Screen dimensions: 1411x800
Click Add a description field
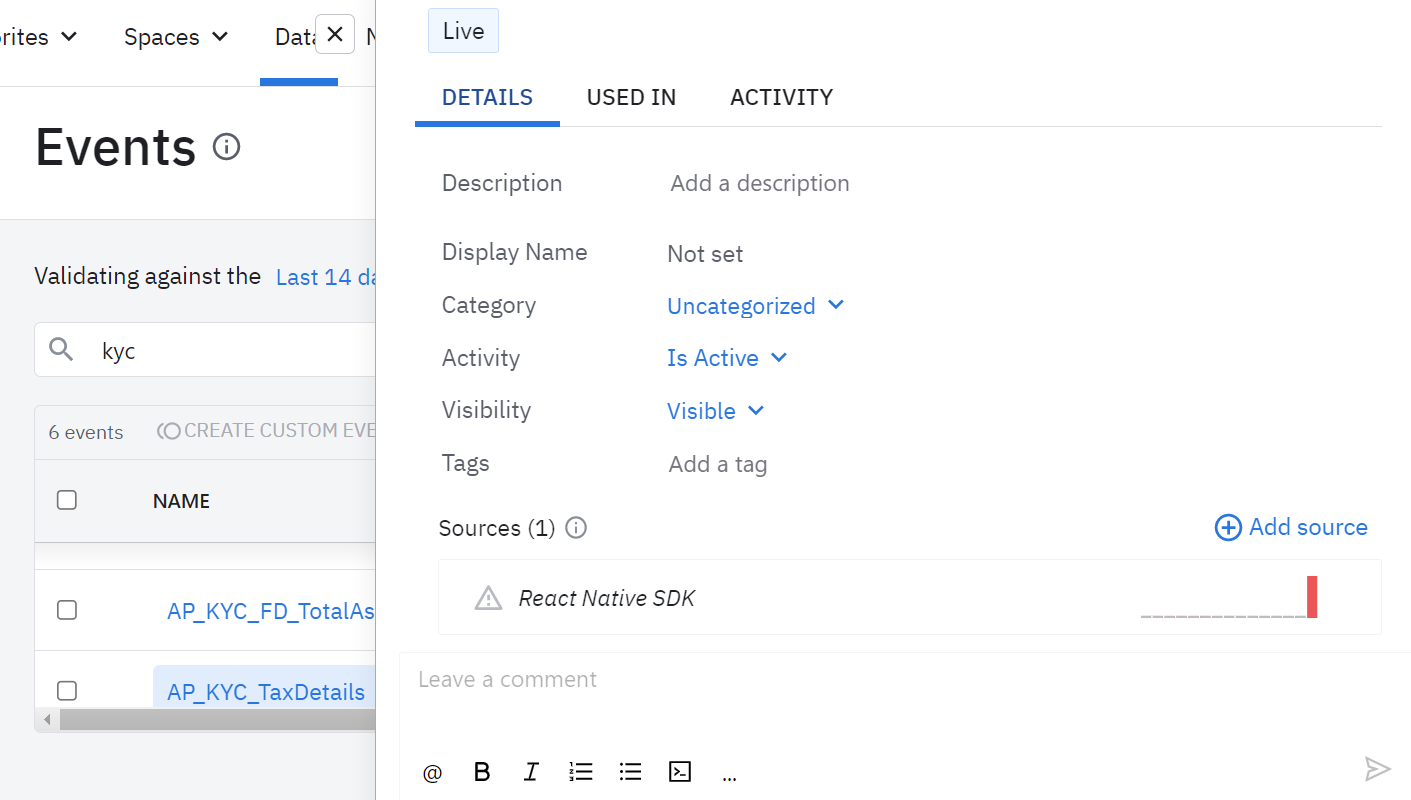(x=760, y=183)
